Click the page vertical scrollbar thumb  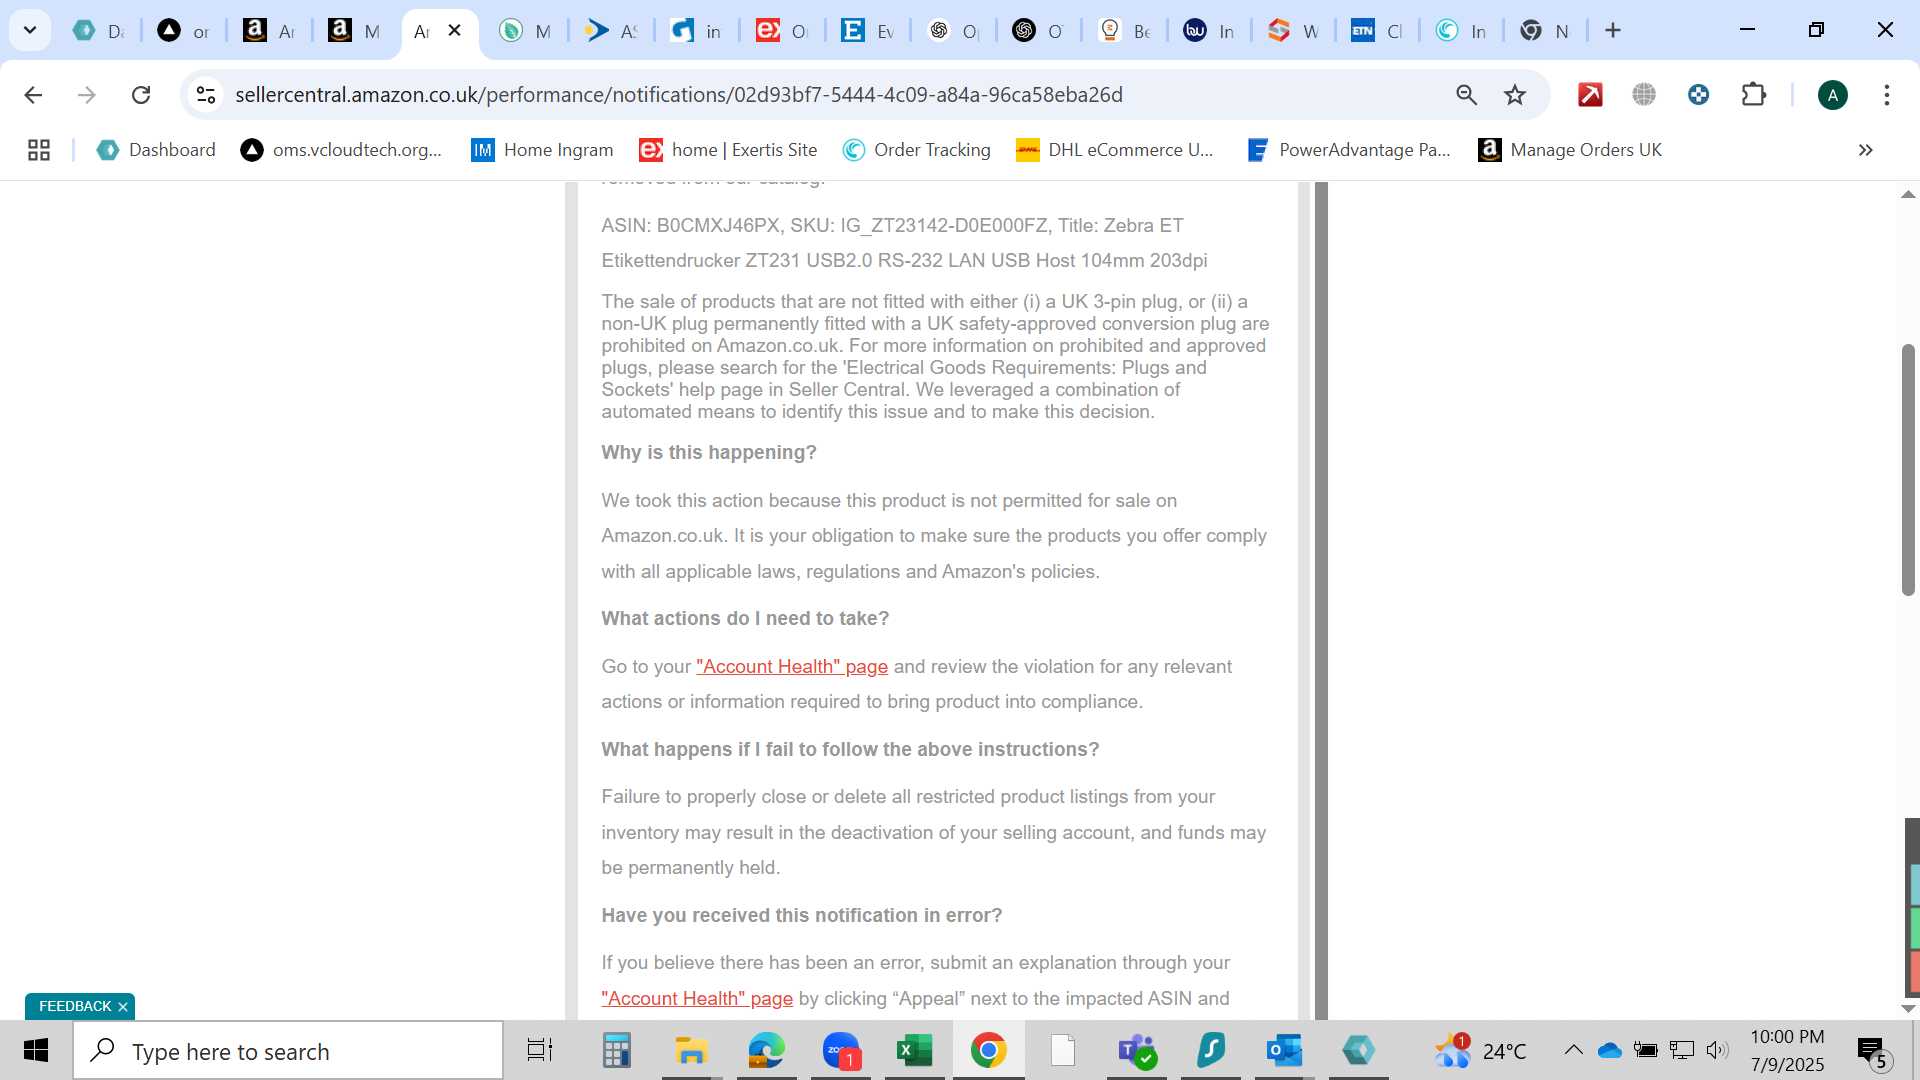(1908, 470)
